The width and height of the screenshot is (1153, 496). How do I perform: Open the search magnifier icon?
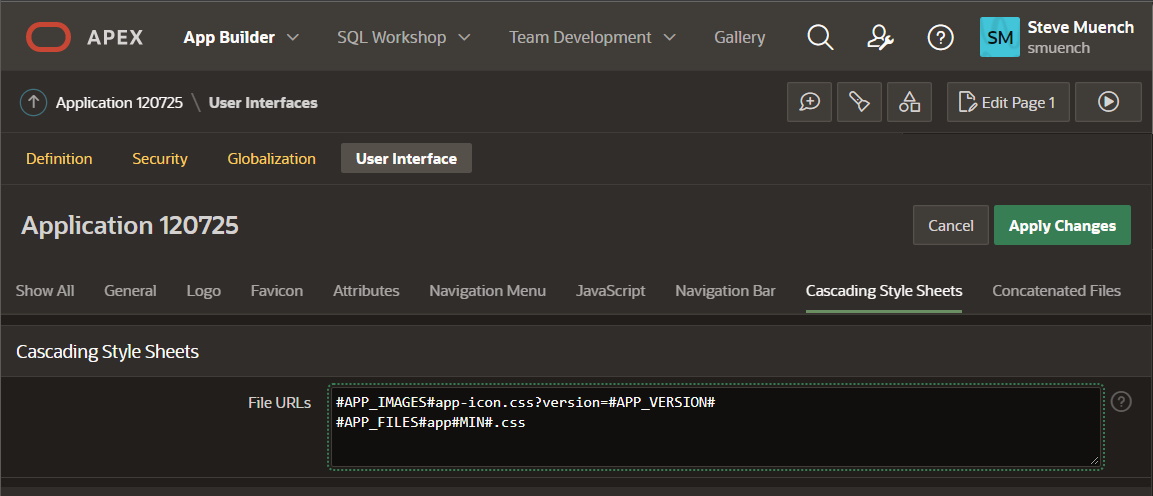pos(820,38)
